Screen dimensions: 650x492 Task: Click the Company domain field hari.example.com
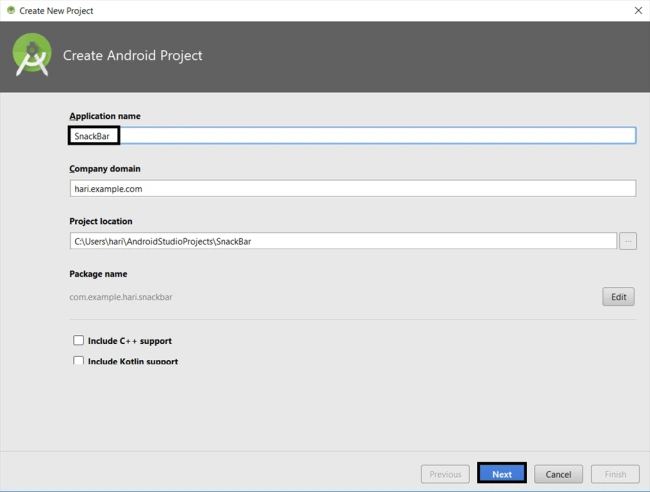[353, 189]
